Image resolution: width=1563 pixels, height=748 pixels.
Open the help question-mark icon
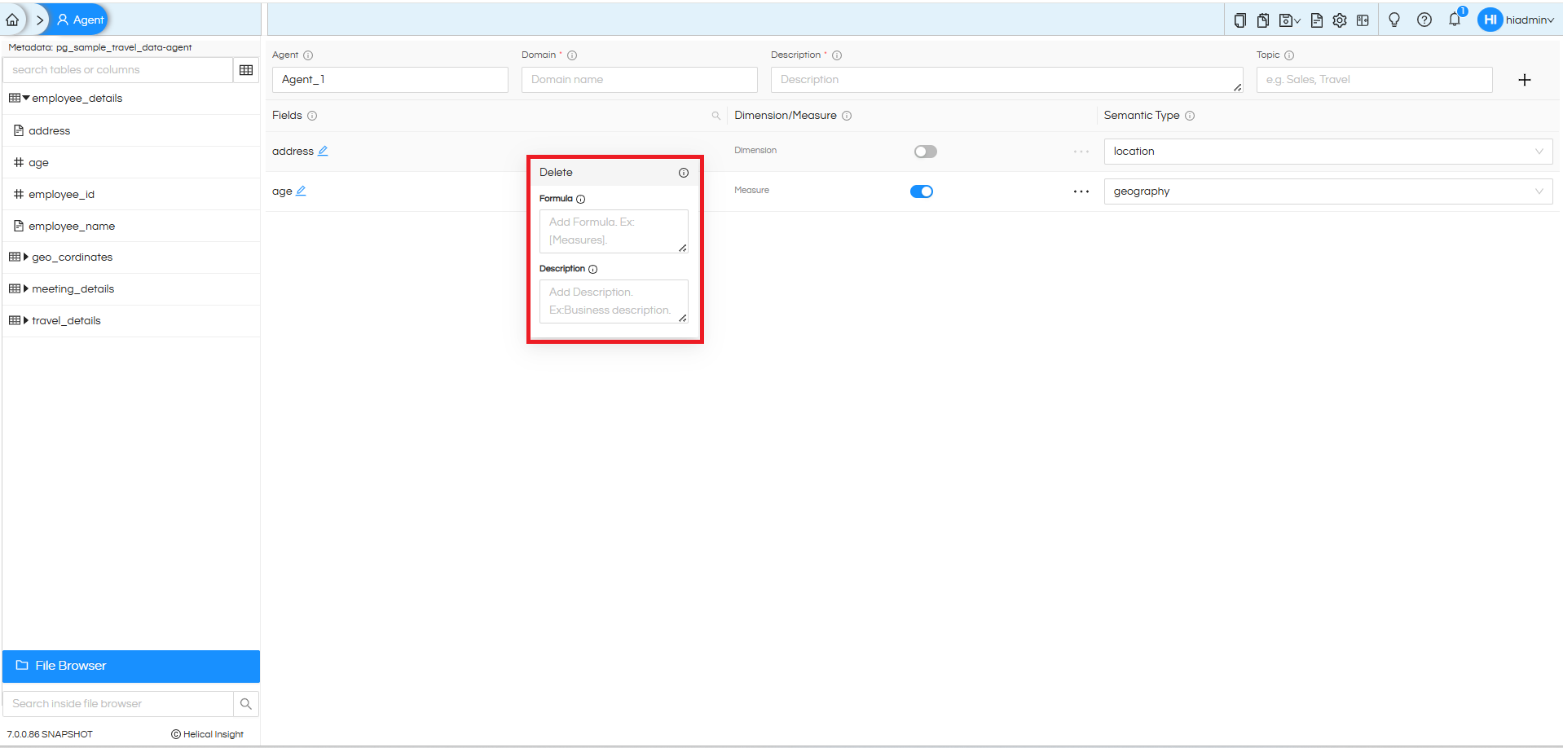click(1424, 20)
